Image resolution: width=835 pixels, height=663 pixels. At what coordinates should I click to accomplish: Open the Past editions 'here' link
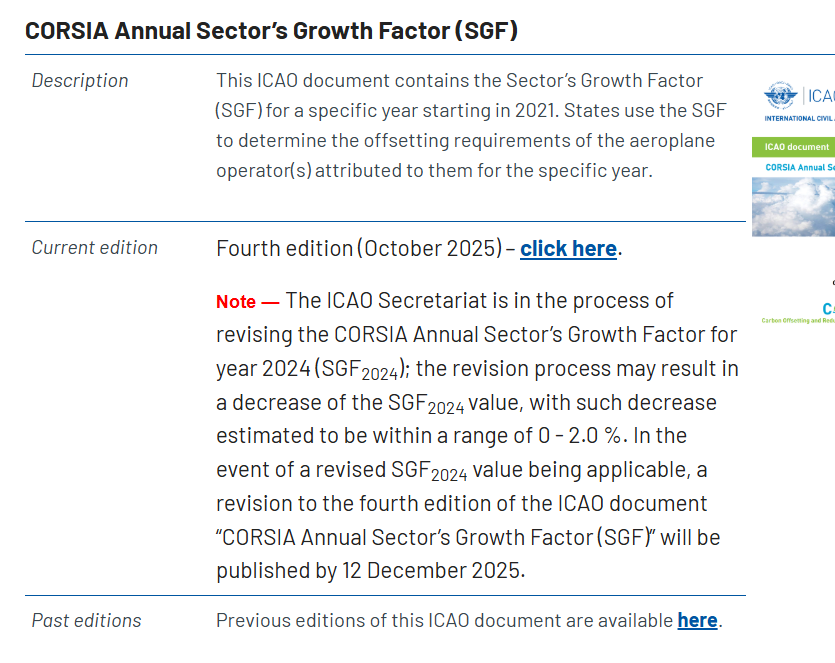point(697,620)
